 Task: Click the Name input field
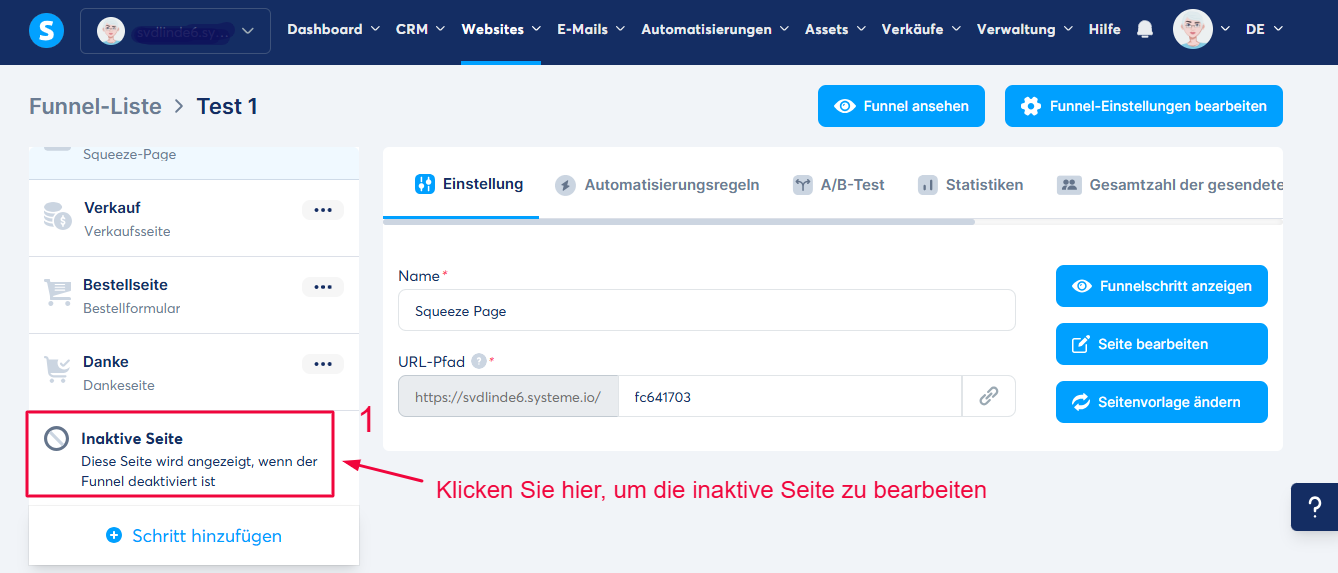[x=706, y=311]
